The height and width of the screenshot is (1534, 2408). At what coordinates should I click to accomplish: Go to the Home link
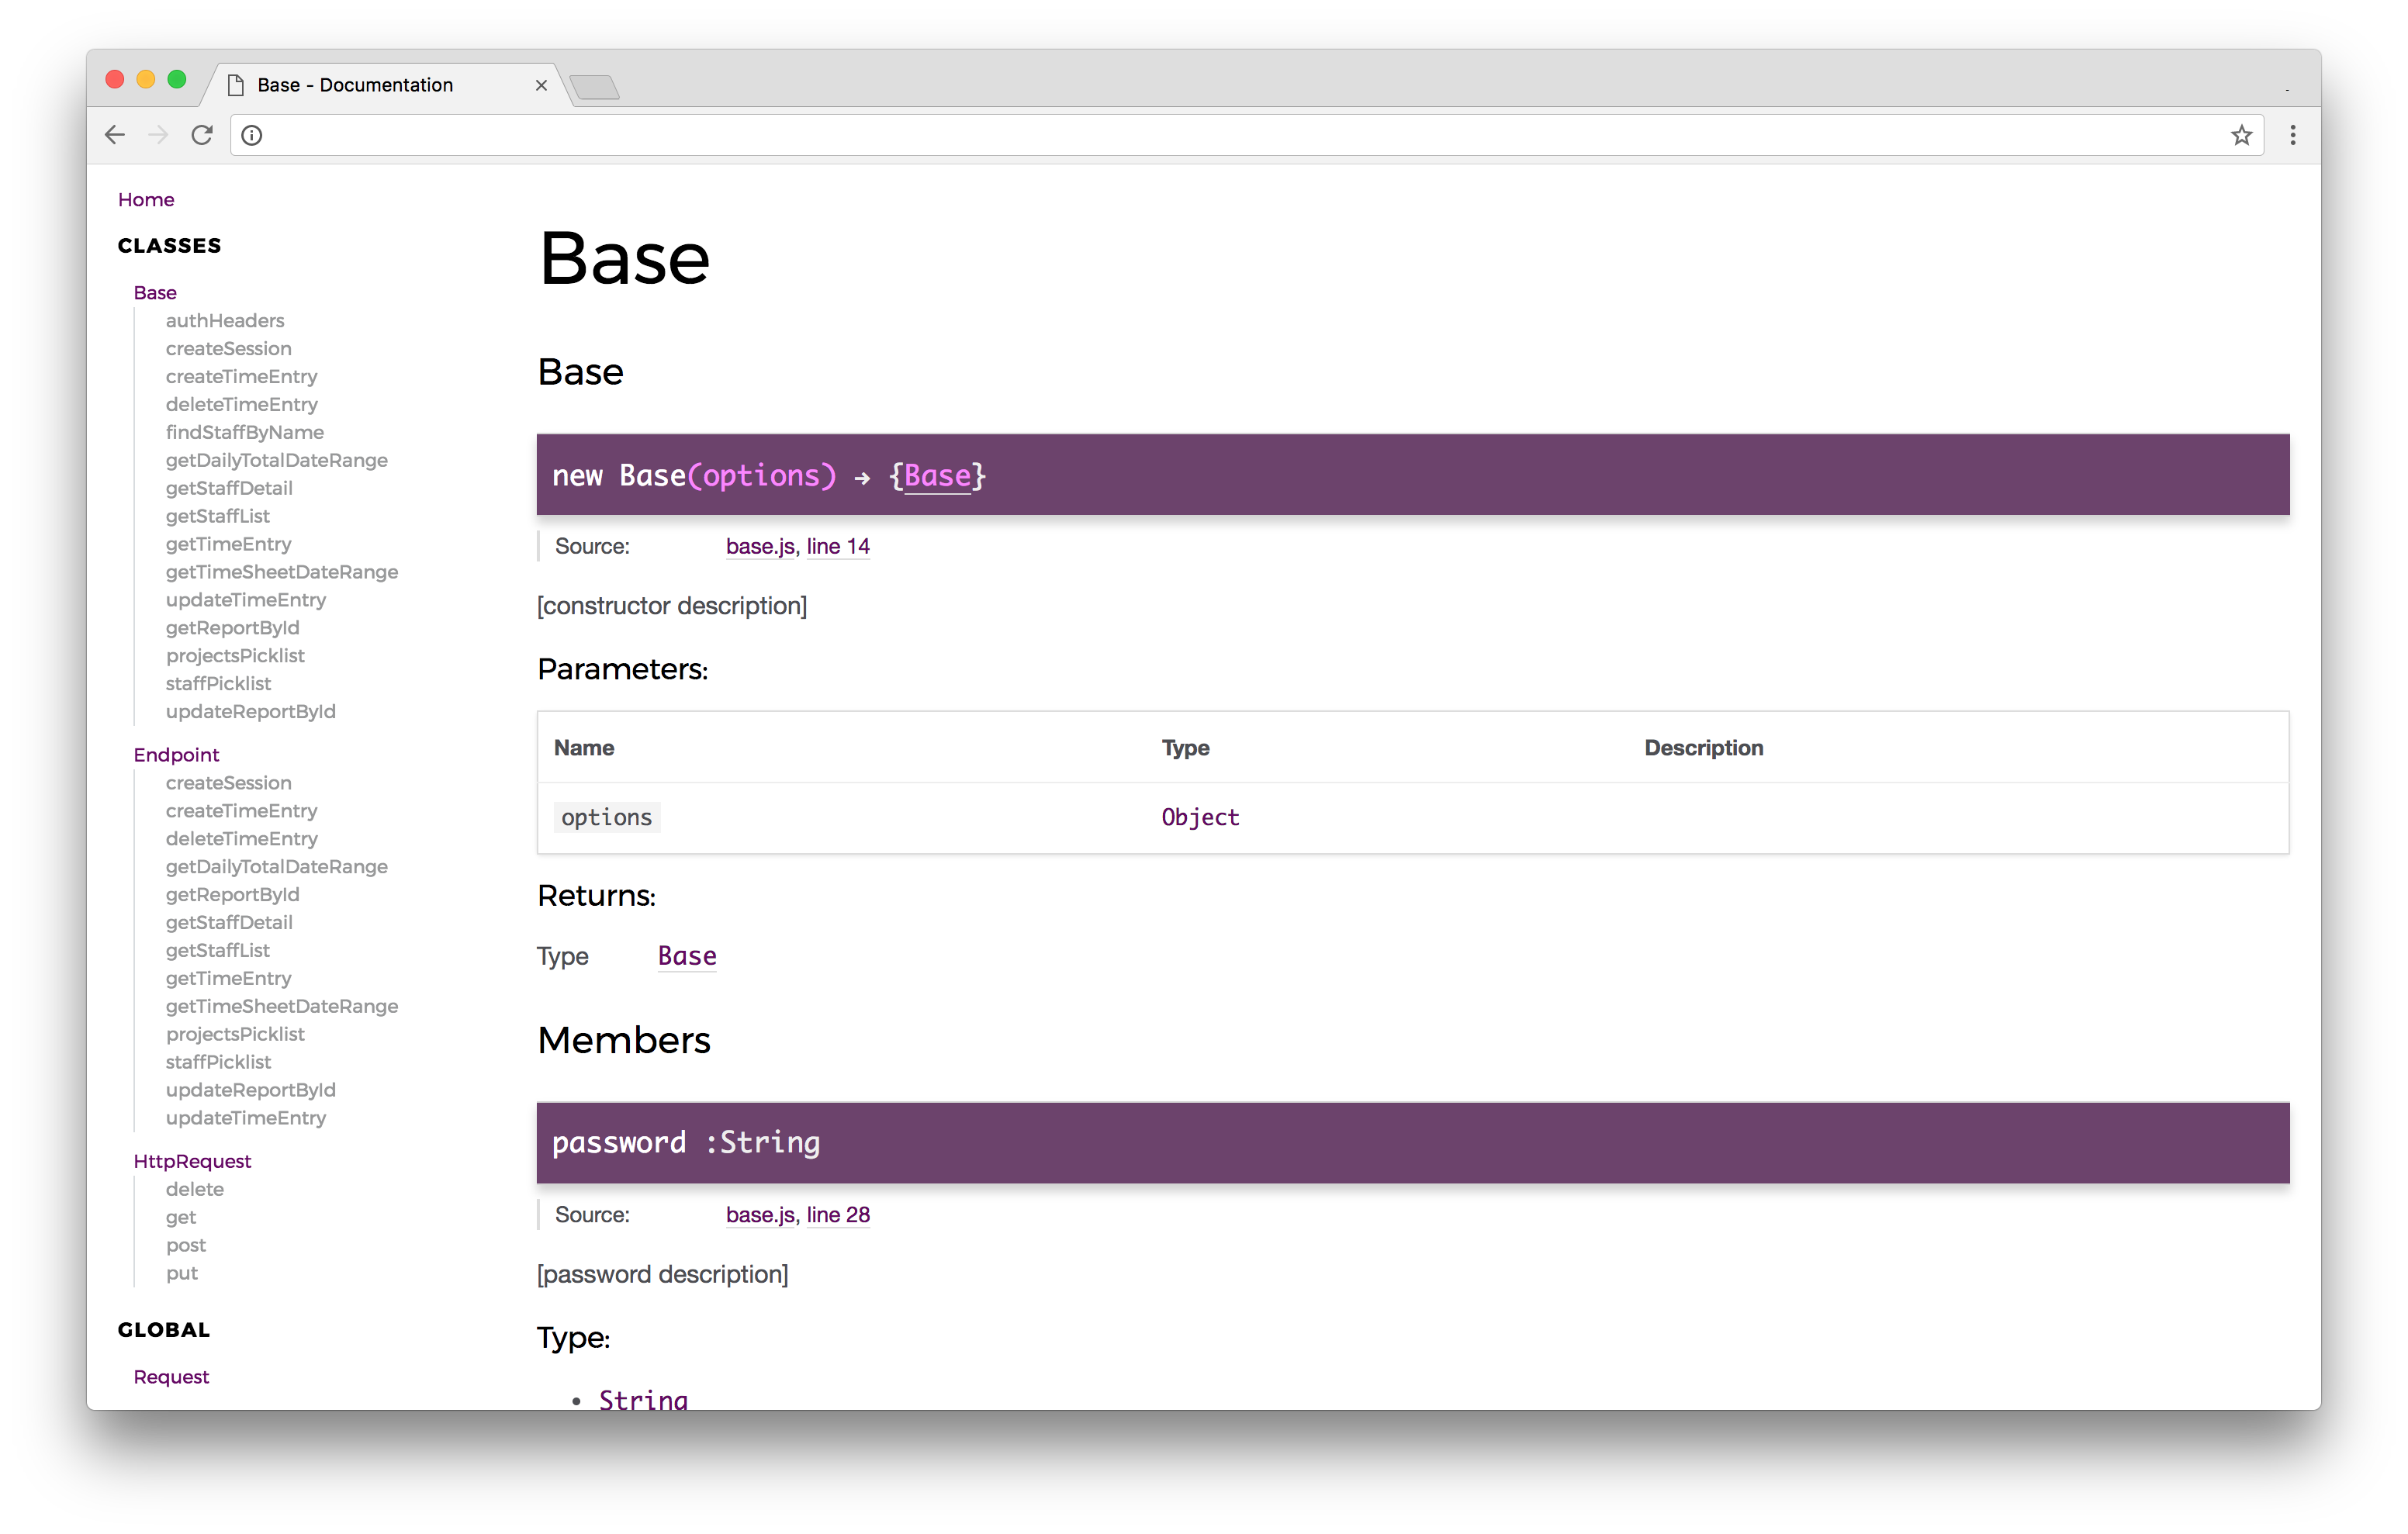pyautogui.click(x=146, y=200)
